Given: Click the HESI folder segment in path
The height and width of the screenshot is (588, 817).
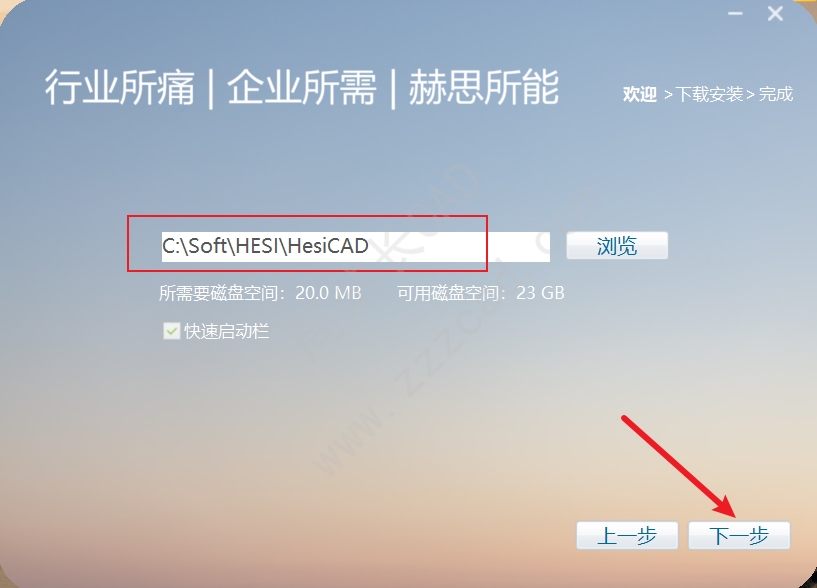Looking at the screenshot, I should (x=255, y=246).
